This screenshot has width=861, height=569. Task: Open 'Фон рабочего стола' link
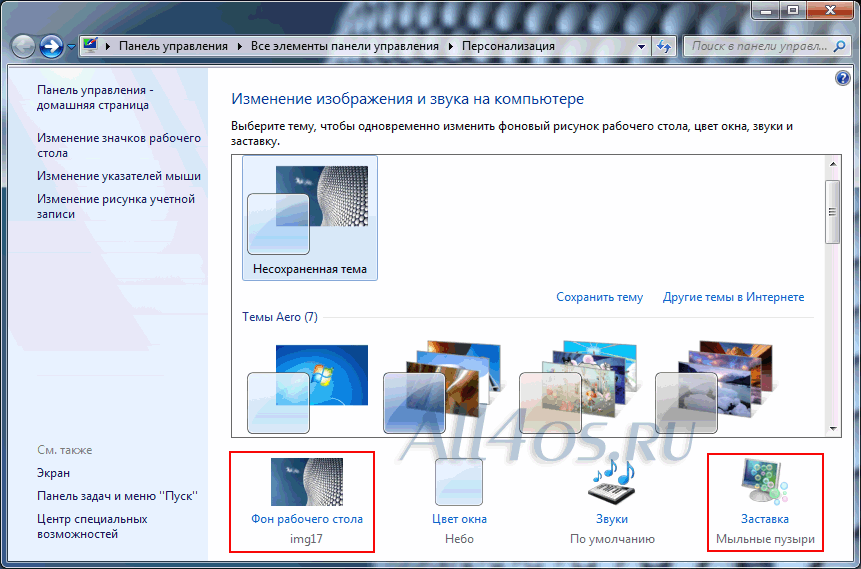click(x=307, y=519)
